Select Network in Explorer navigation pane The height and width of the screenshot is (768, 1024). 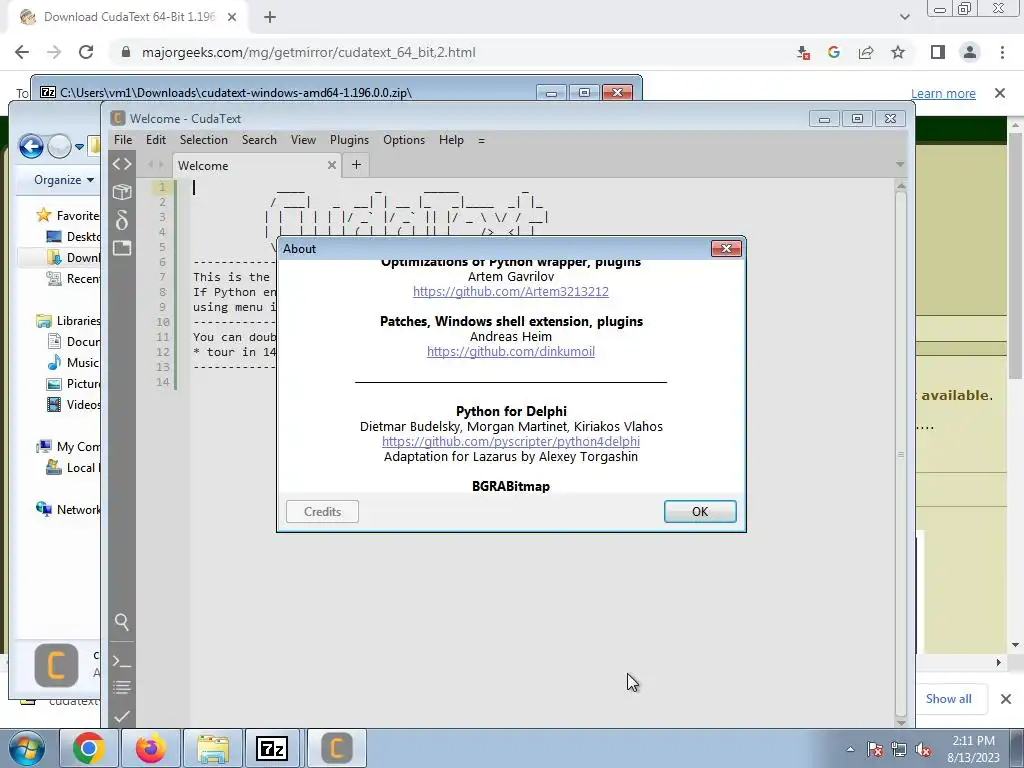pyautogui.click(x=68, y=509)
